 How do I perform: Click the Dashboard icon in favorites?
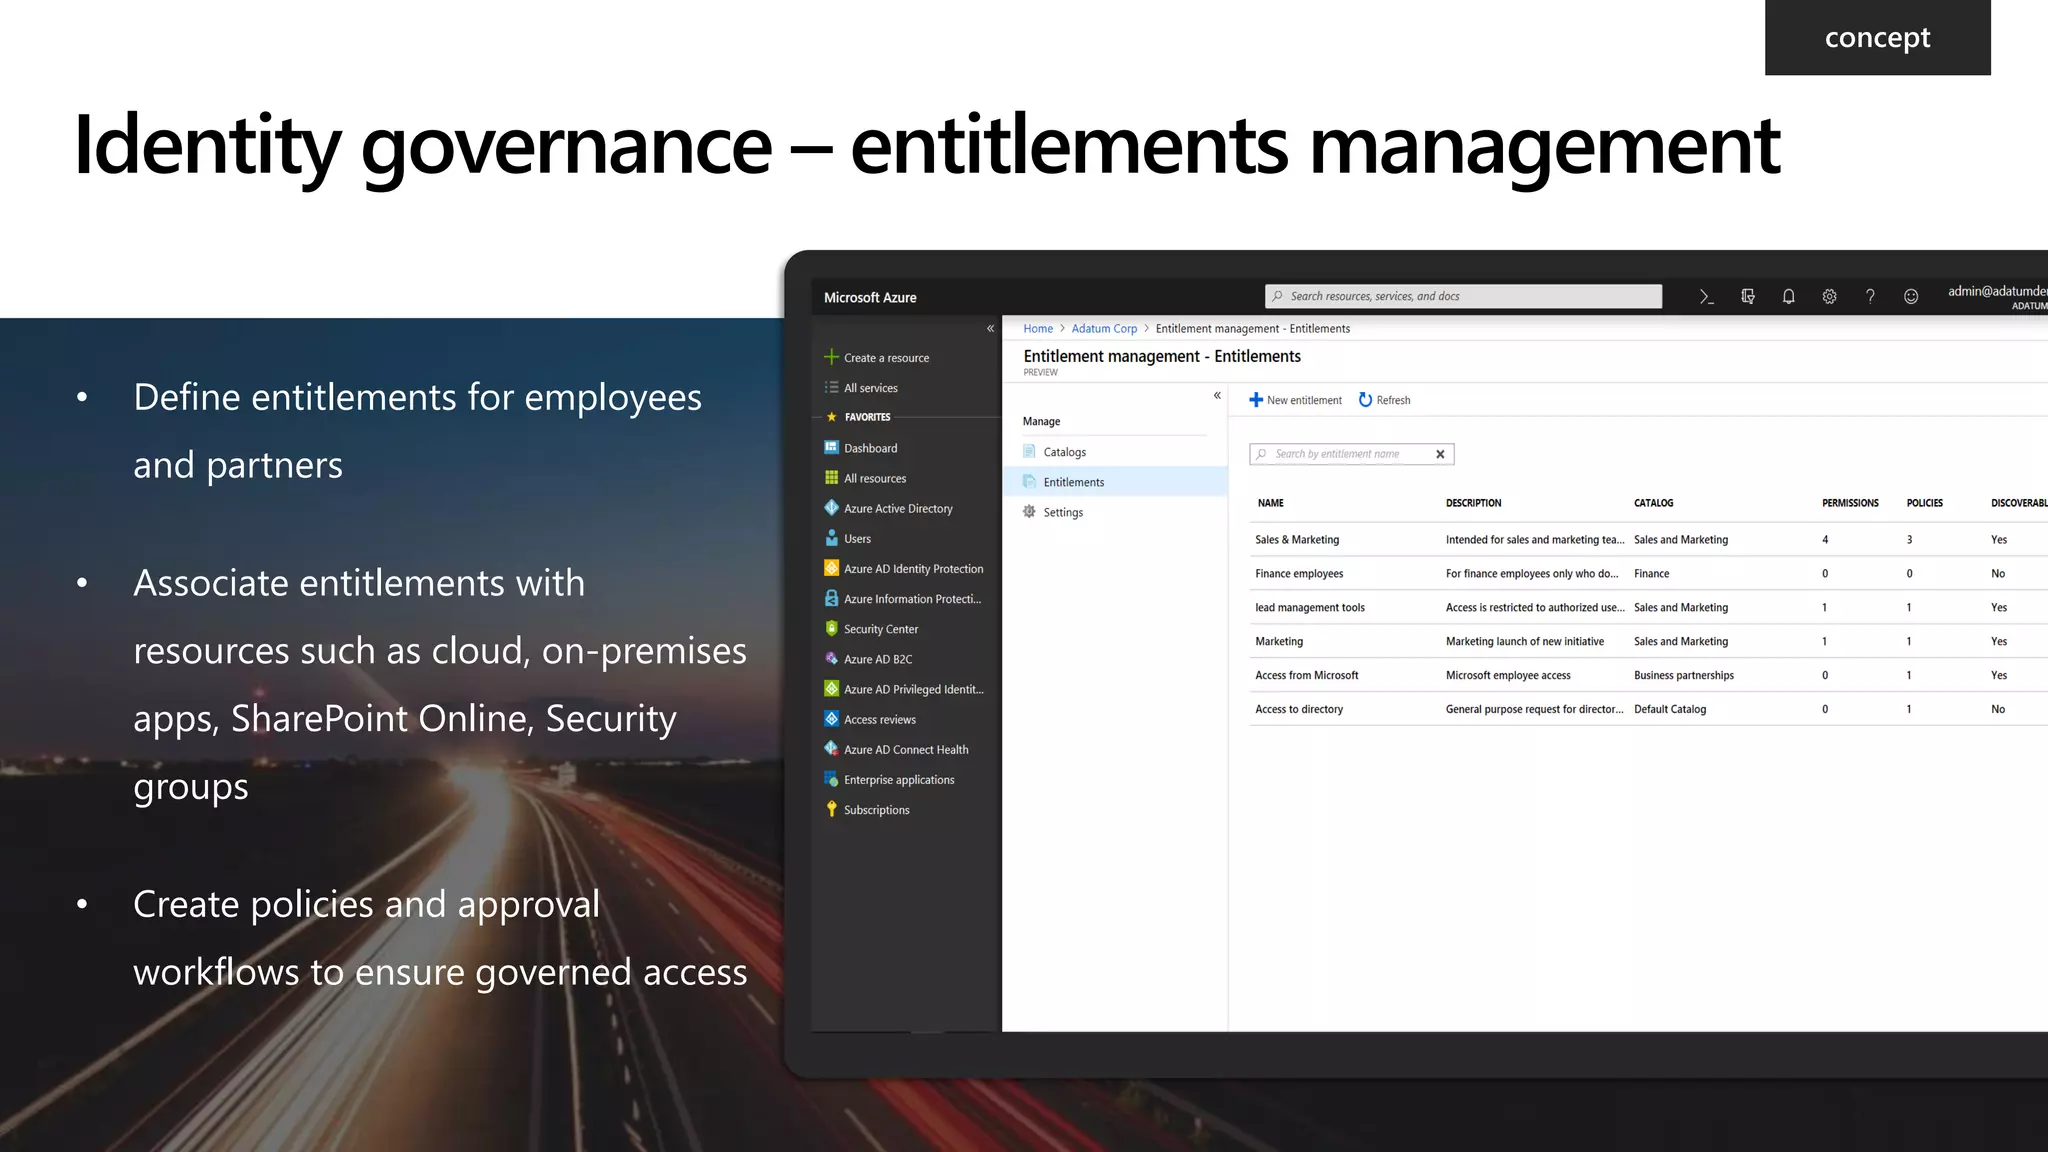pyautogui.click(x=831, y=447)
